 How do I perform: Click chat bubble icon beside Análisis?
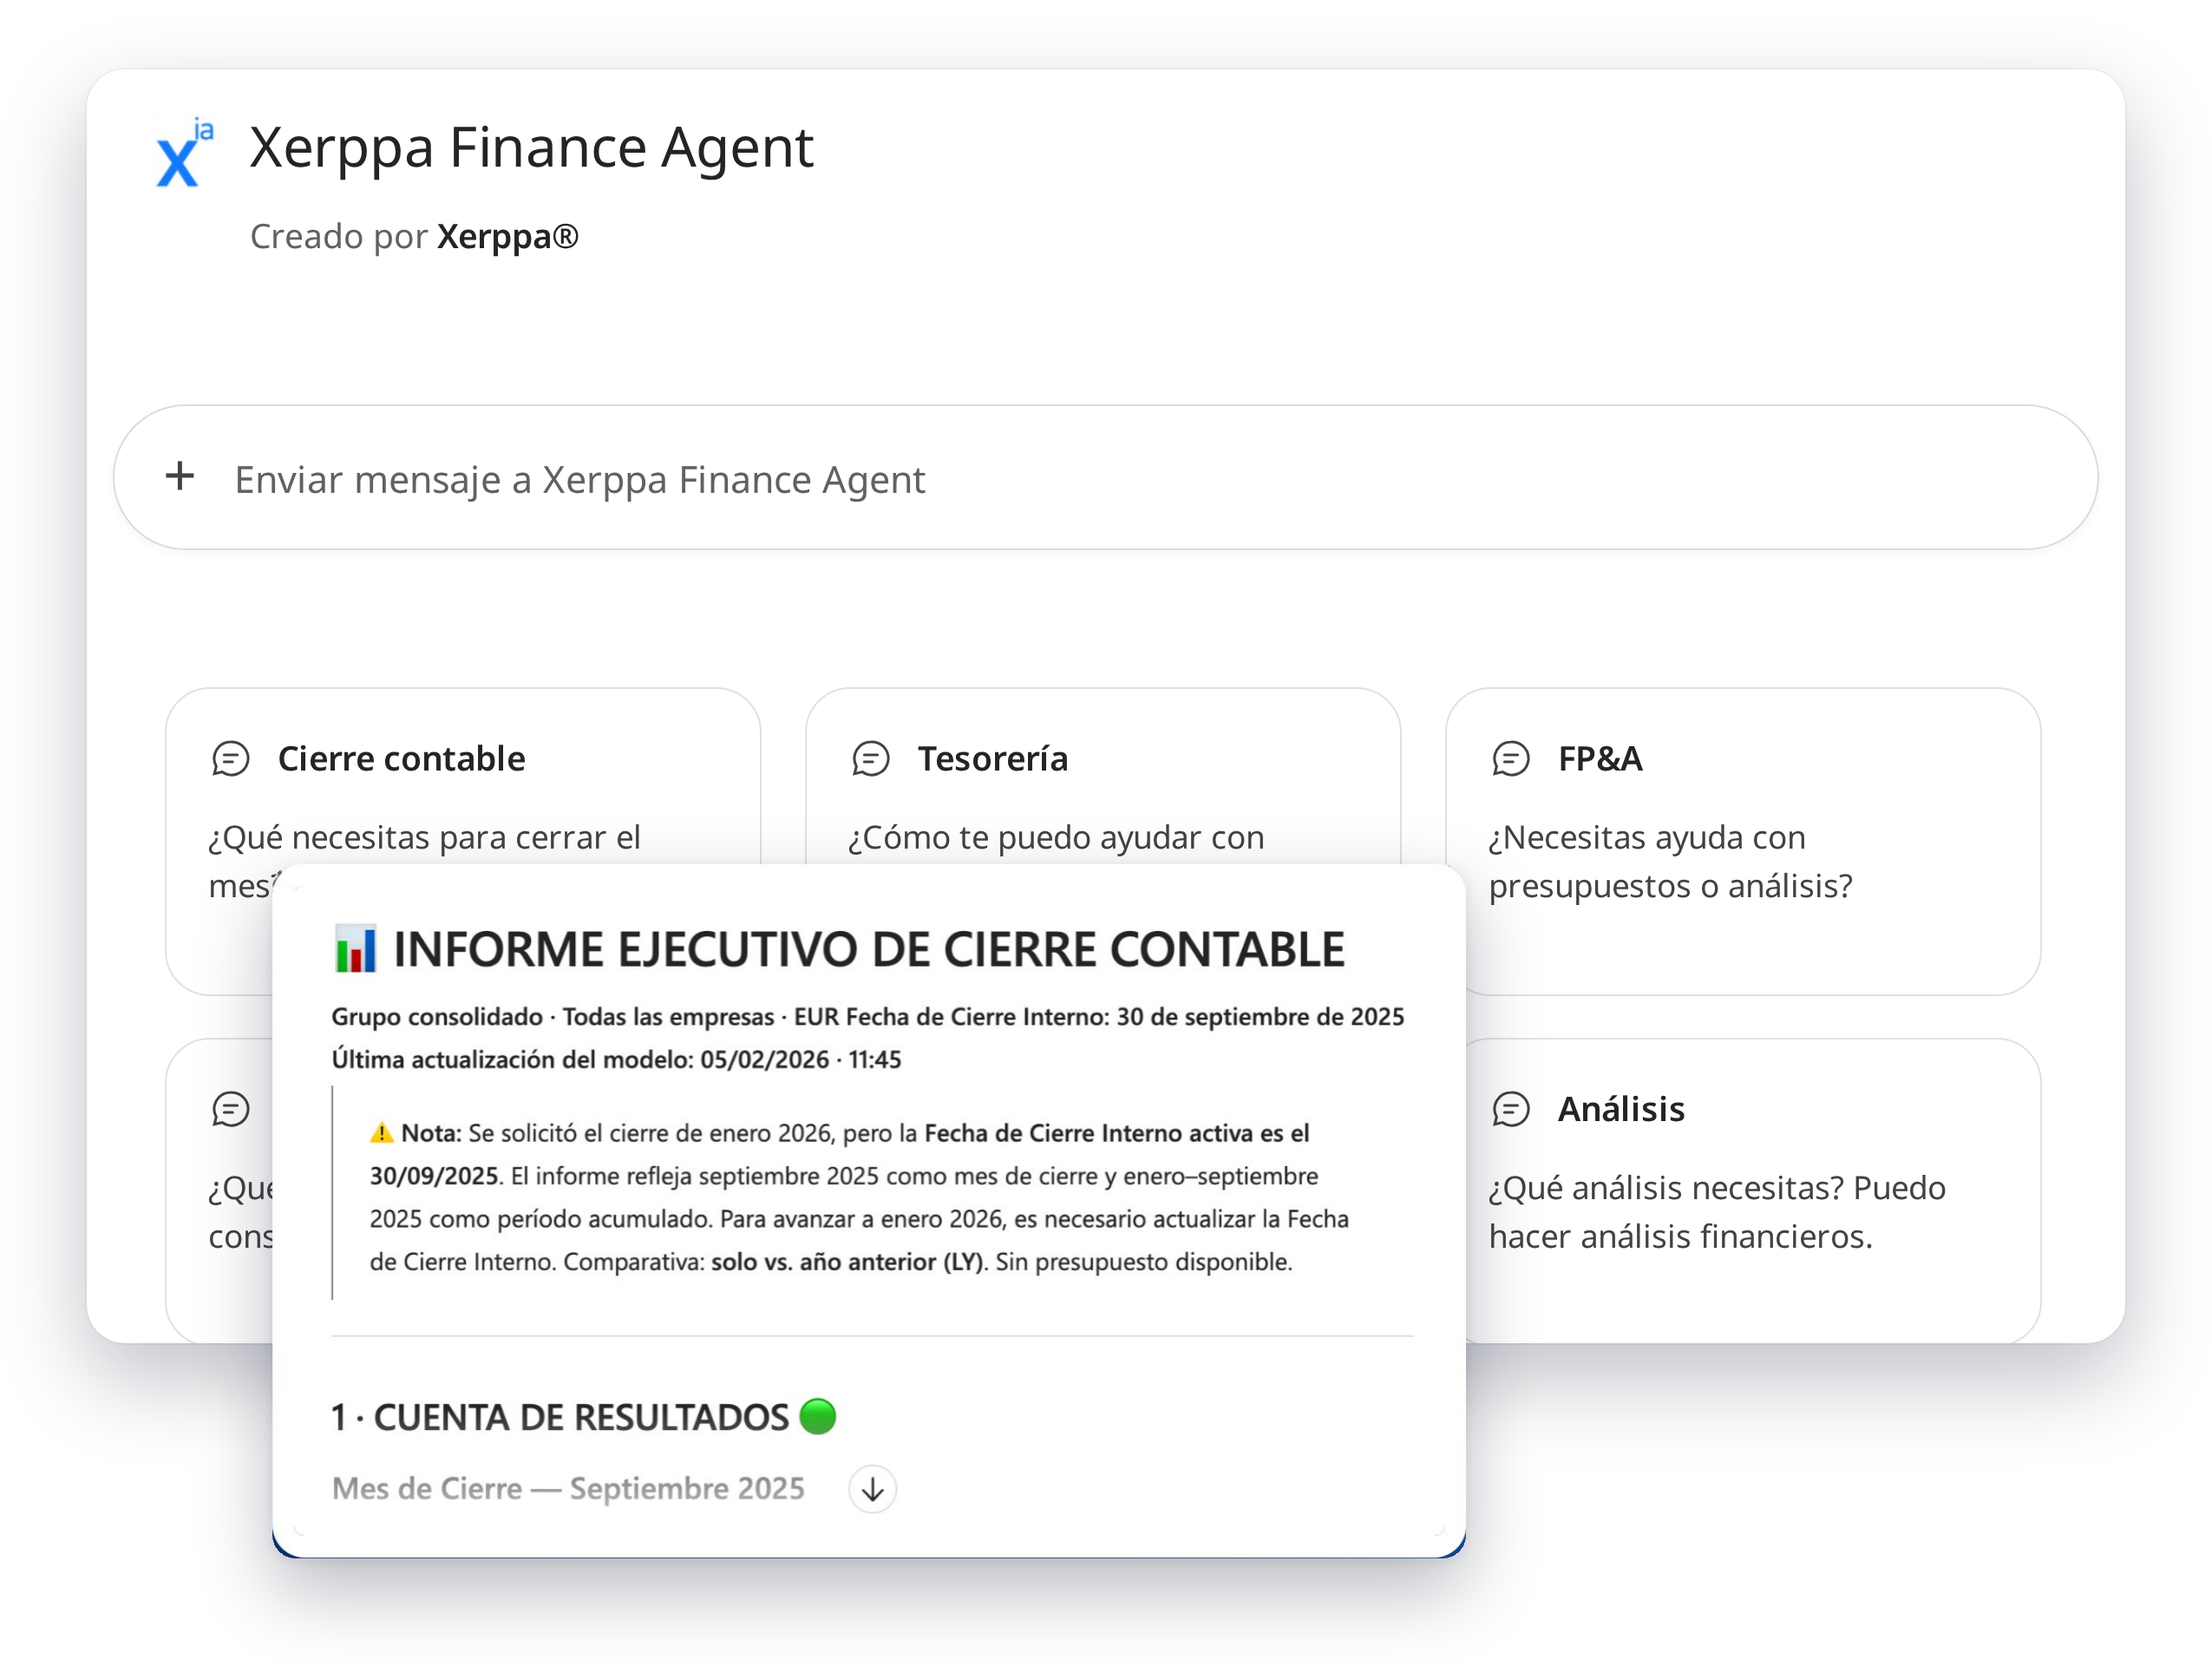1511,1109
